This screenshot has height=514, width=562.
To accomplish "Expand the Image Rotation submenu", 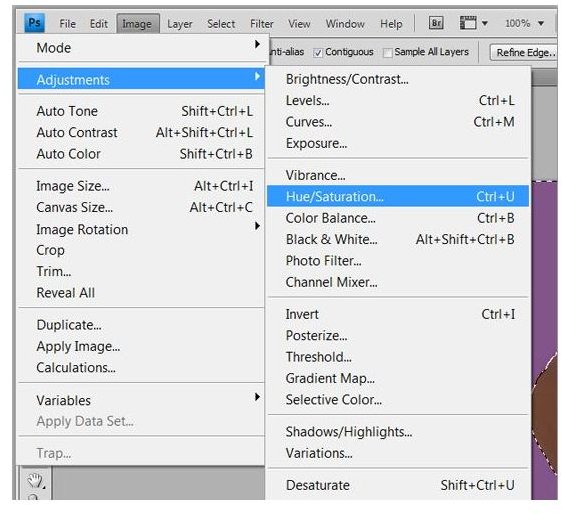I will click(x=142, y=229).
